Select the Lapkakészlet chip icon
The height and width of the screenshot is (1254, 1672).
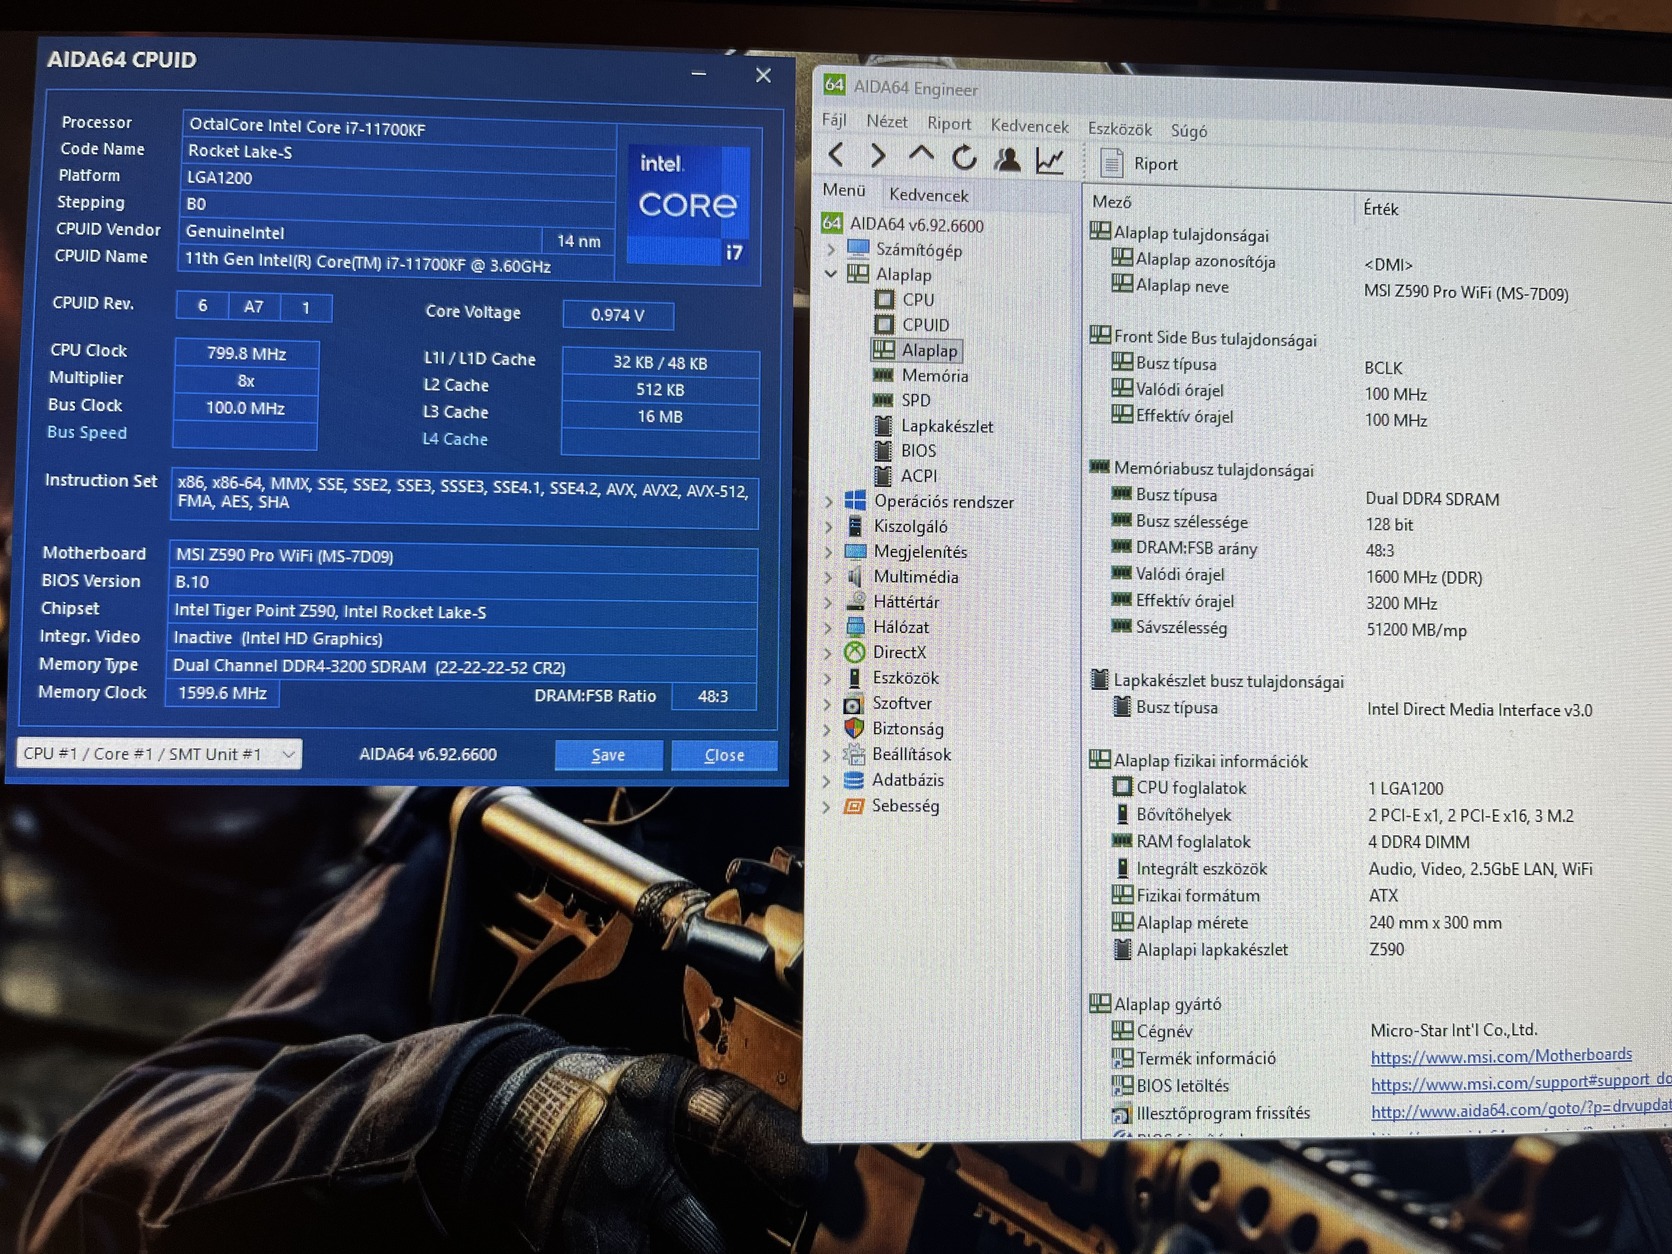(x=883, y=425)
